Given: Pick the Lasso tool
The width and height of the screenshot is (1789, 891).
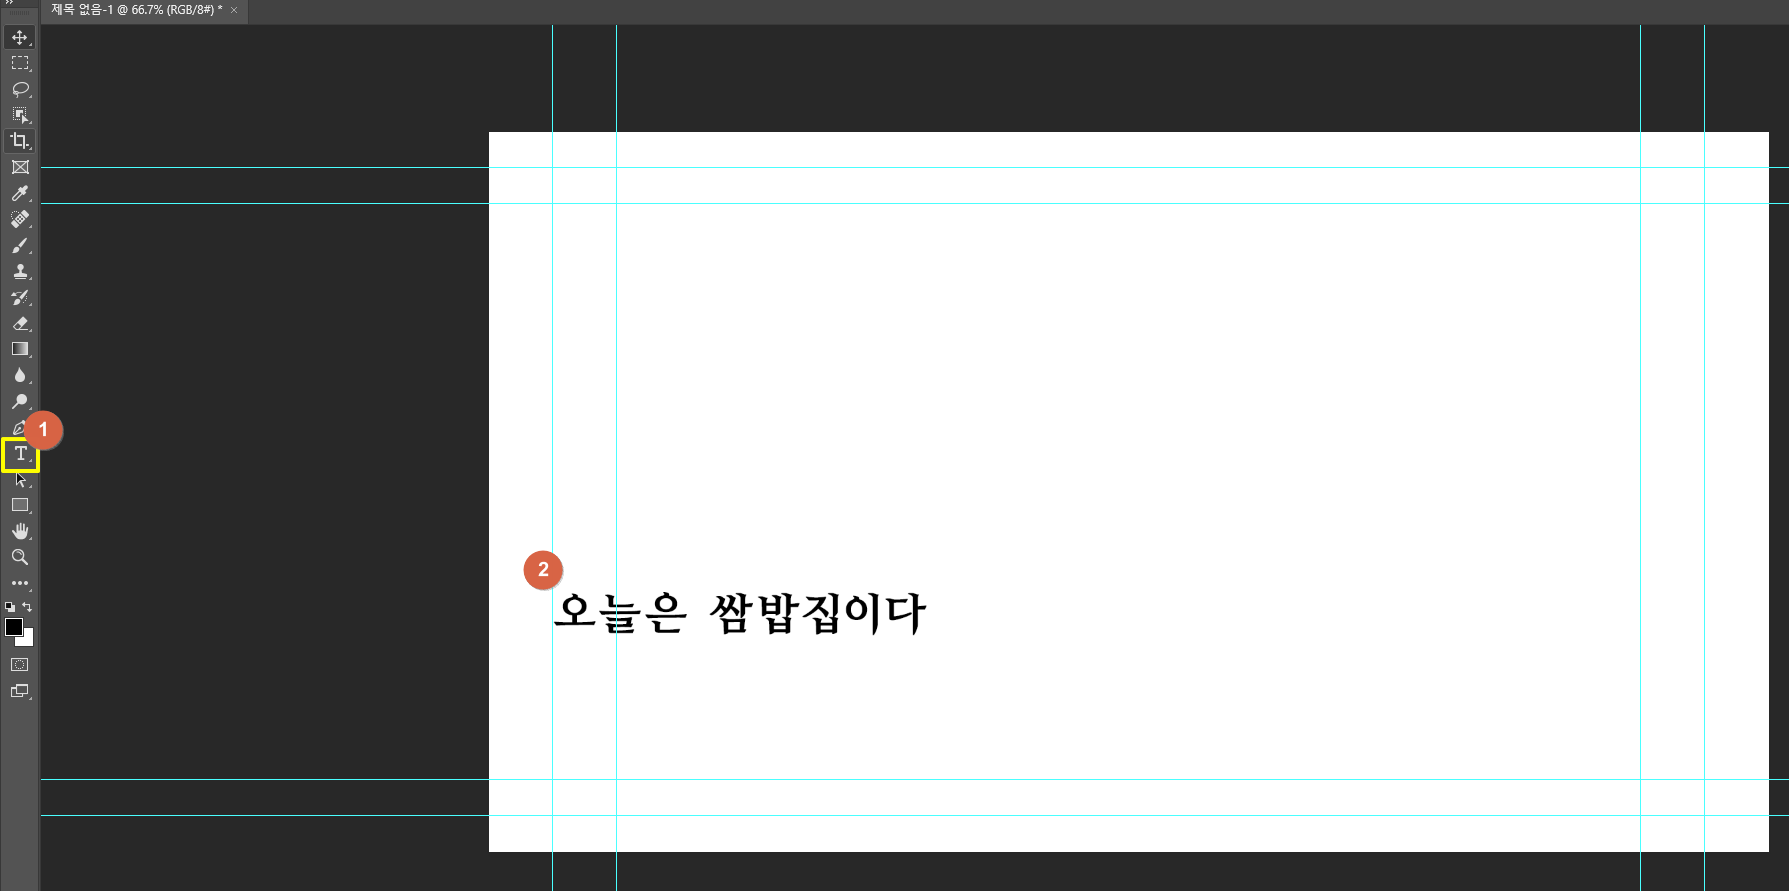Looking at the screenshot, I should 20,89.
